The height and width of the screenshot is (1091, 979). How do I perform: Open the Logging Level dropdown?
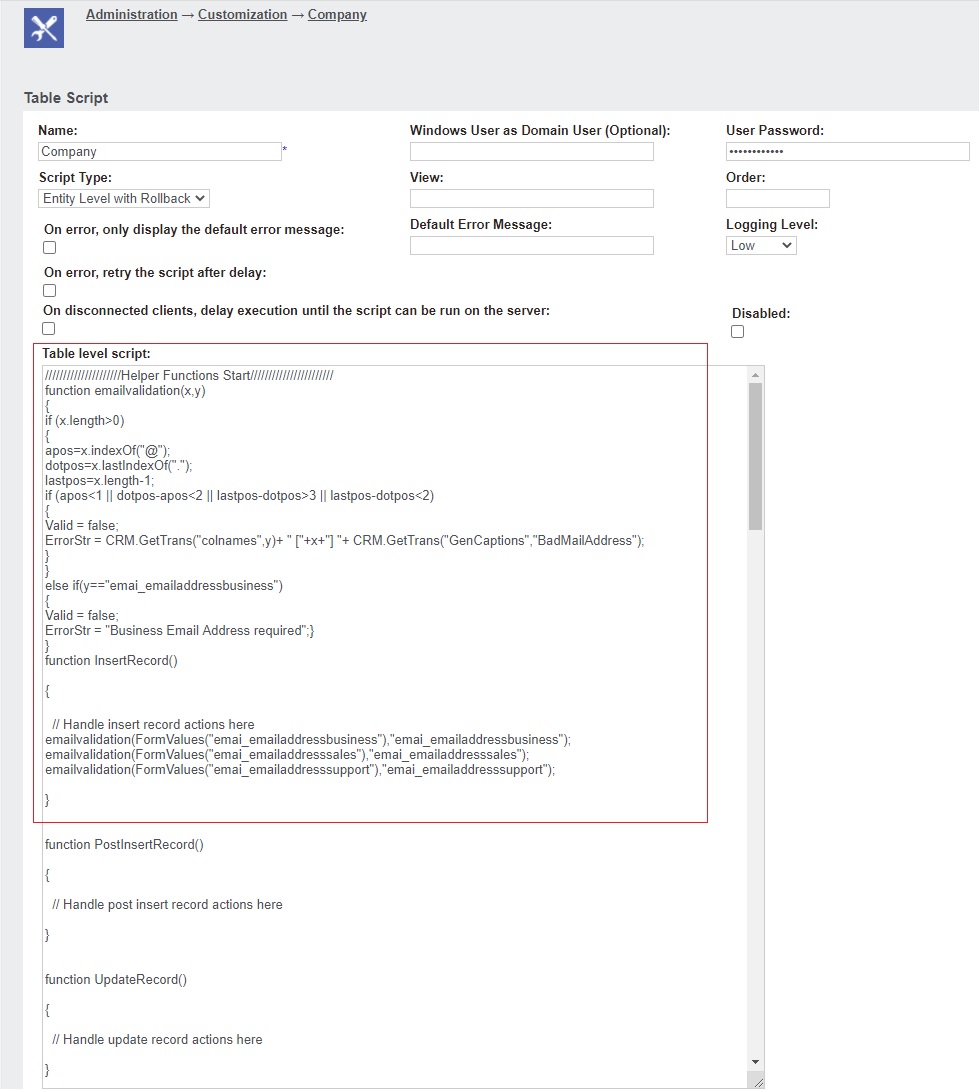tap(760, 245)
